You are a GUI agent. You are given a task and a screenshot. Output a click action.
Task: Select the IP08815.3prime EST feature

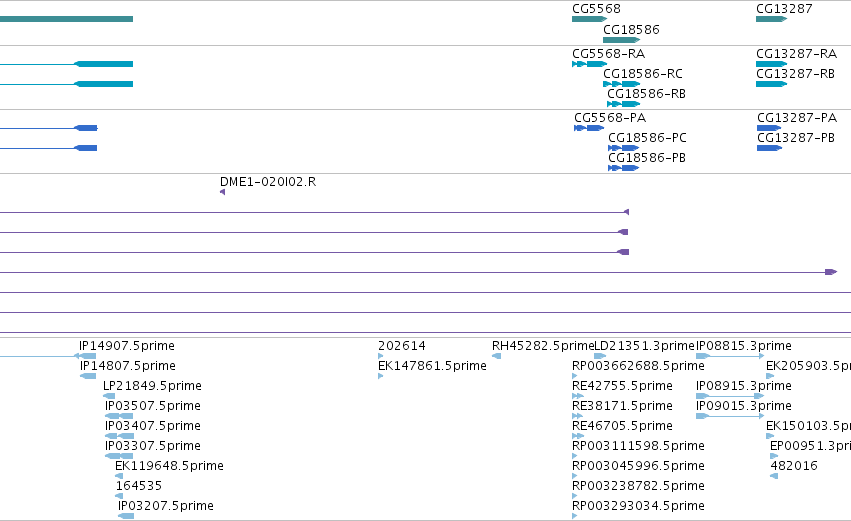730,356
